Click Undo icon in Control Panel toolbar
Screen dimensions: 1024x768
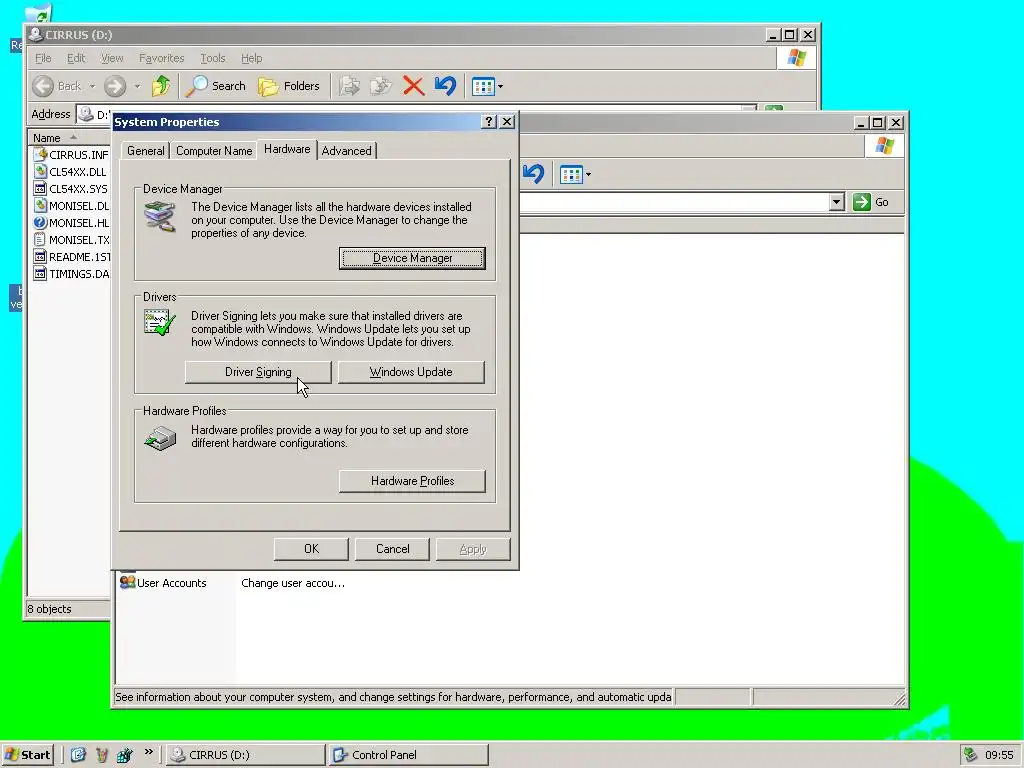tap(534, 174)
